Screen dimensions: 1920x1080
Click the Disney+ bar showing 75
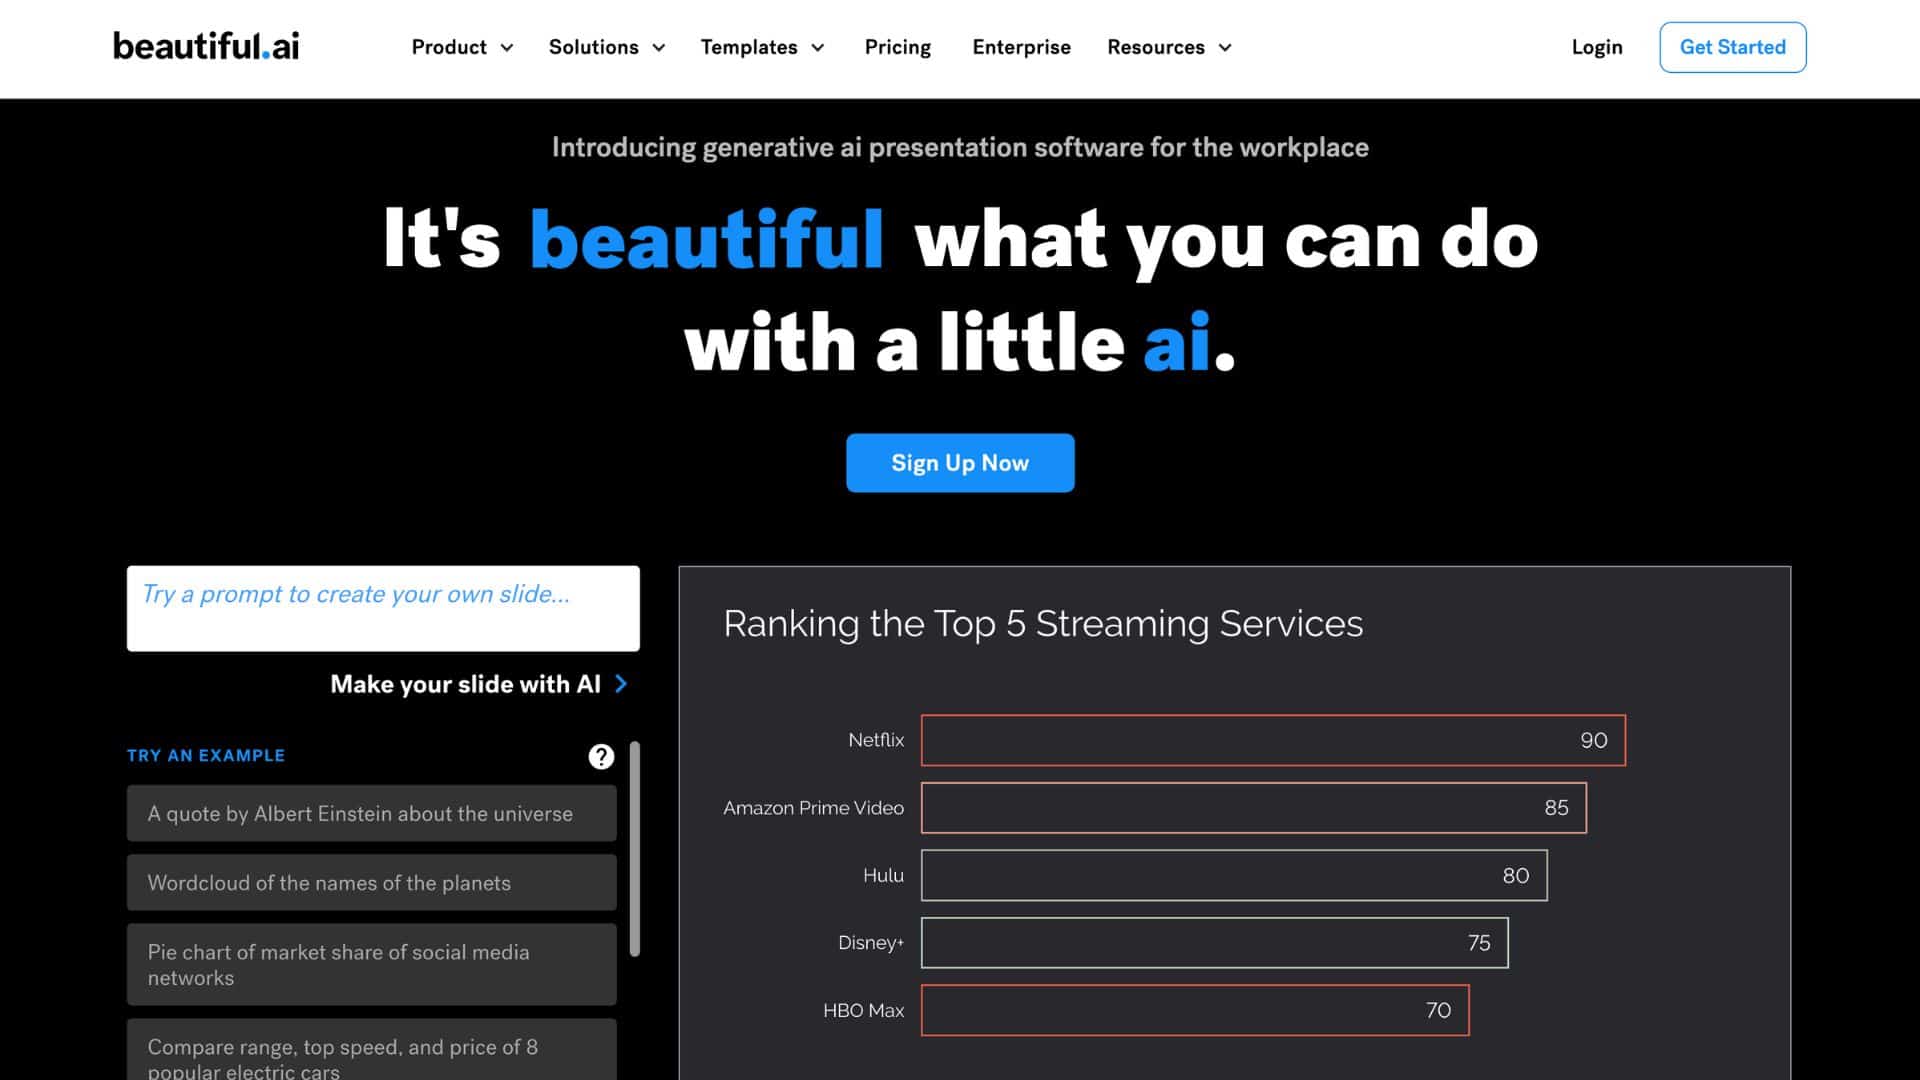coord(1215,943)
